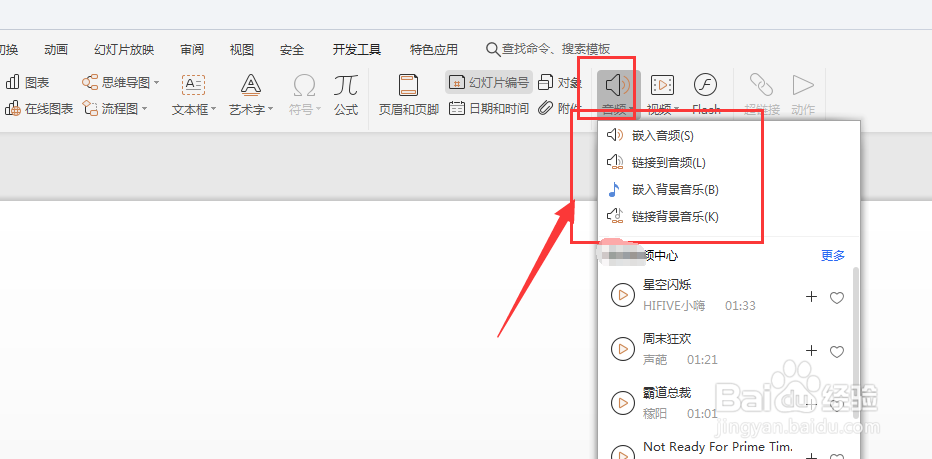This screenshot has width=932, height=459.
Task: Insert an online chart via 在线图表
Action: click(39, 109)
